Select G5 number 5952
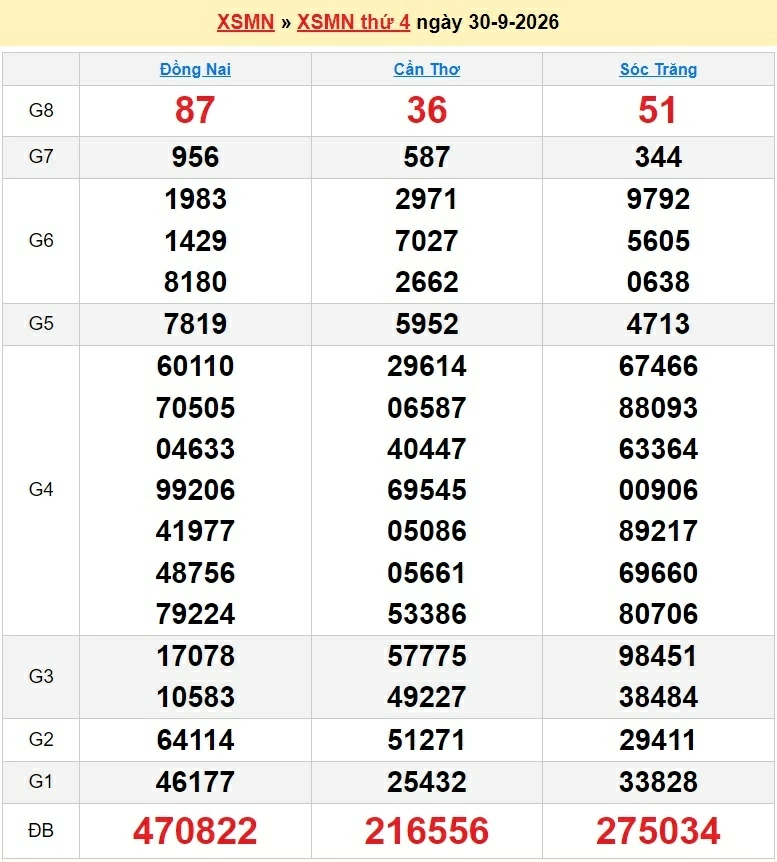The image size is (777, 862). point(427,324)
